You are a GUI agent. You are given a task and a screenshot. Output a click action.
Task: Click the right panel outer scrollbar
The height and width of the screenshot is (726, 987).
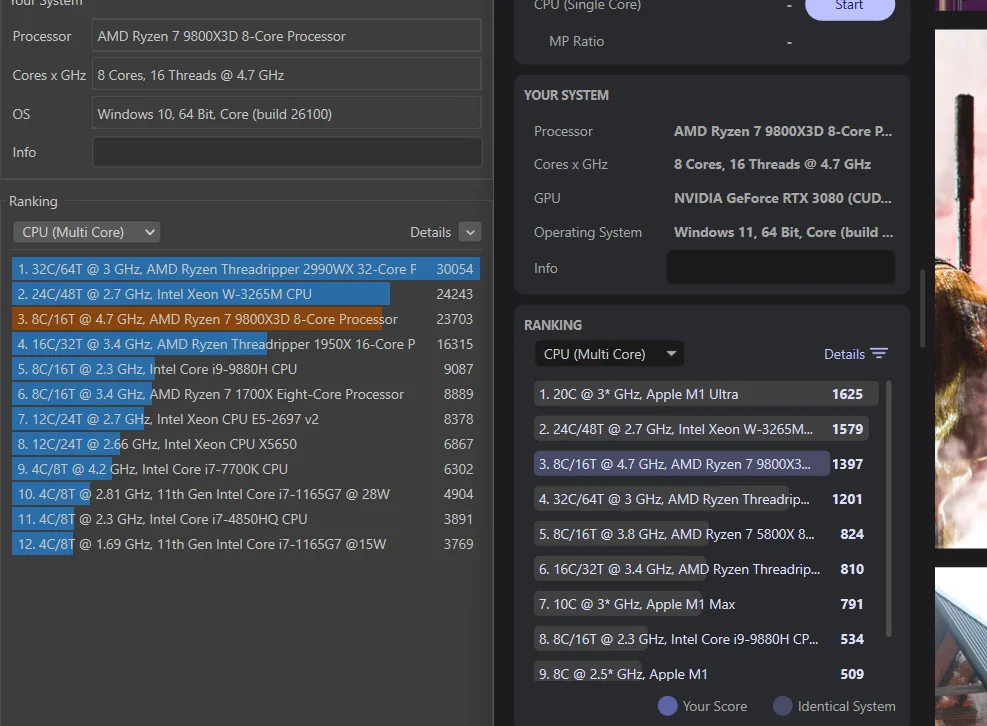click(x=923, y=309)
